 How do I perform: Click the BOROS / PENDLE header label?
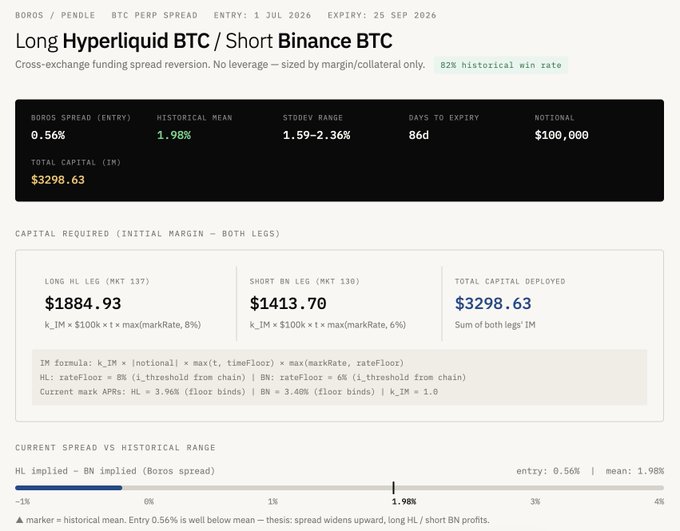point(55,15)
